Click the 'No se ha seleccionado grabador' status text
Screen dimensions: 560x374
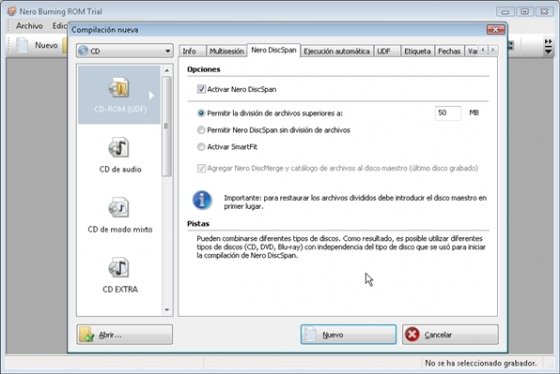[x=481, y=363]
